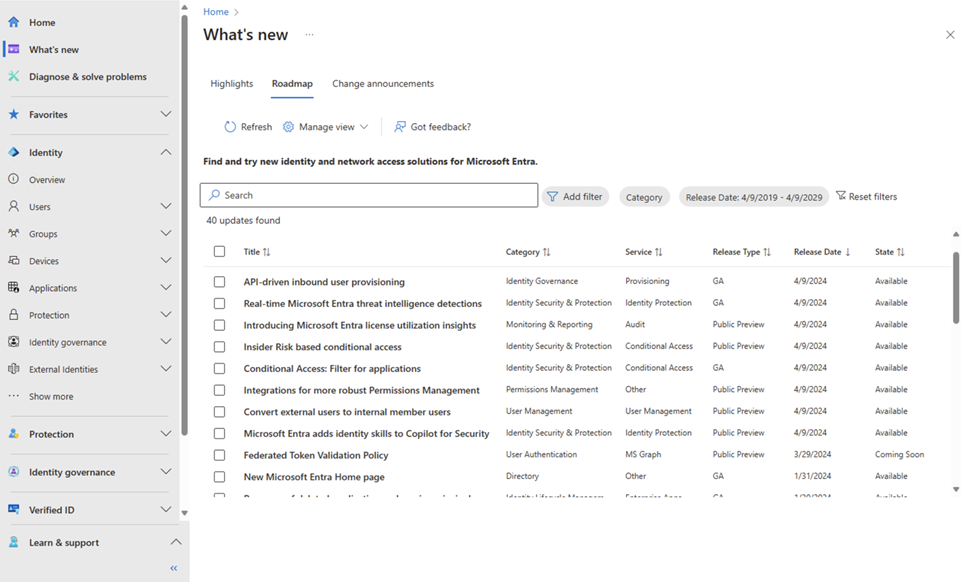Click the Manage view gear icon
This screenshot has width=975, height=582.
pos(289,127)
